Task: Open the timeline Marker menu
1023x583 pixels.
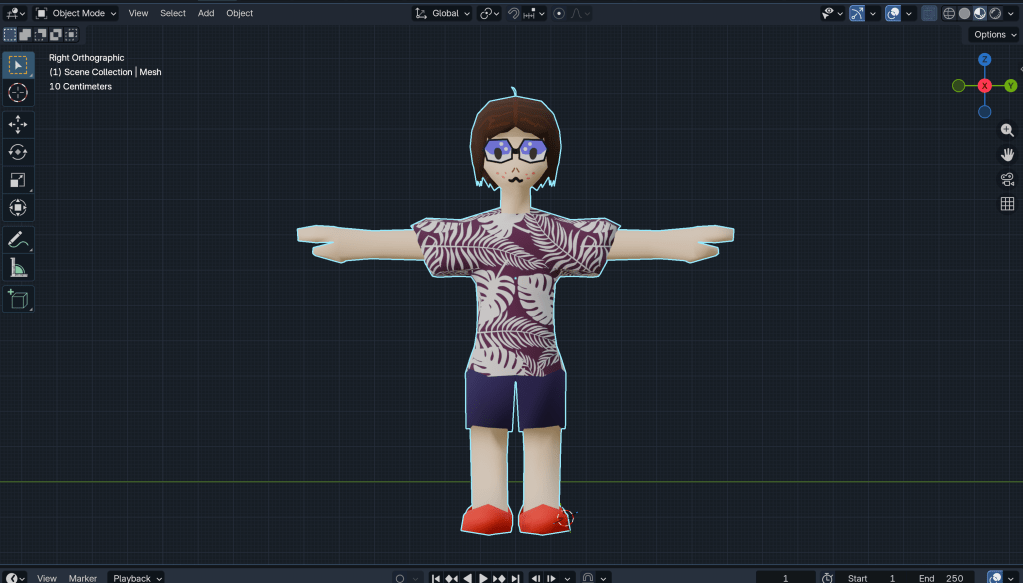Action: pyautogui.click(x=83, y=578)
